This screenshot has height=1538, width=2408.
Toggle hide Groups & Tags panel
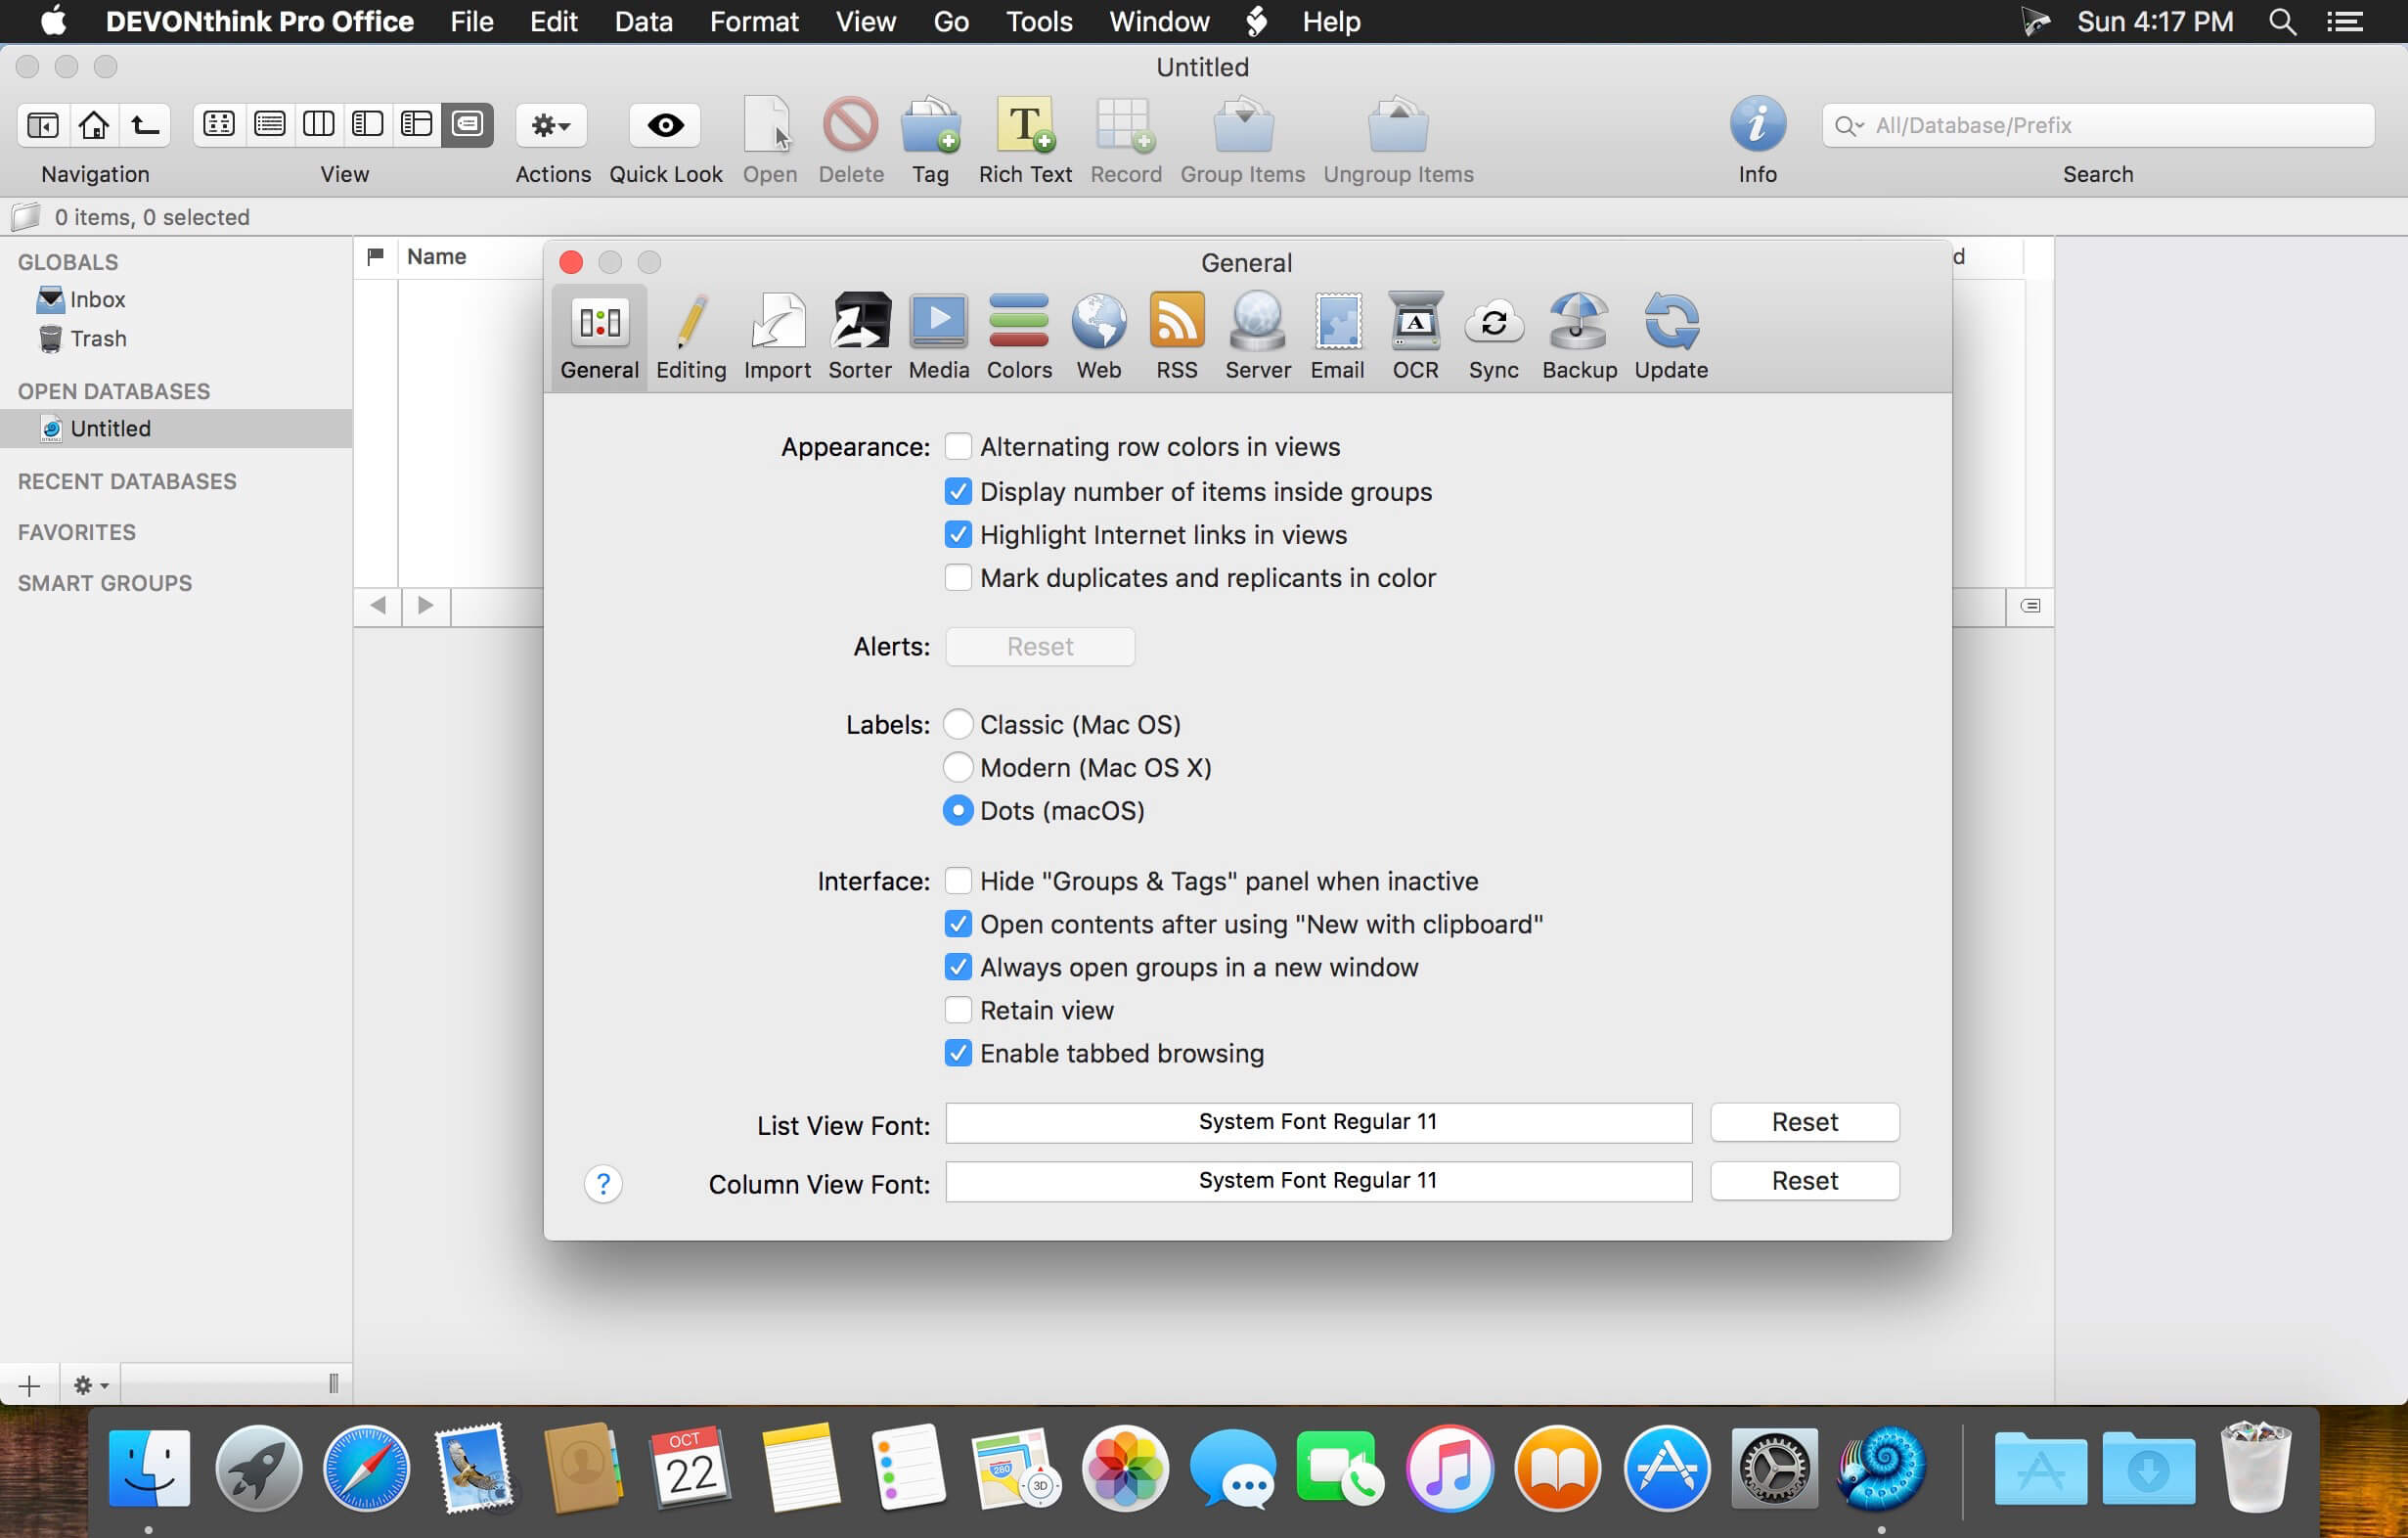pyautogui.click(x=959, y=882)
